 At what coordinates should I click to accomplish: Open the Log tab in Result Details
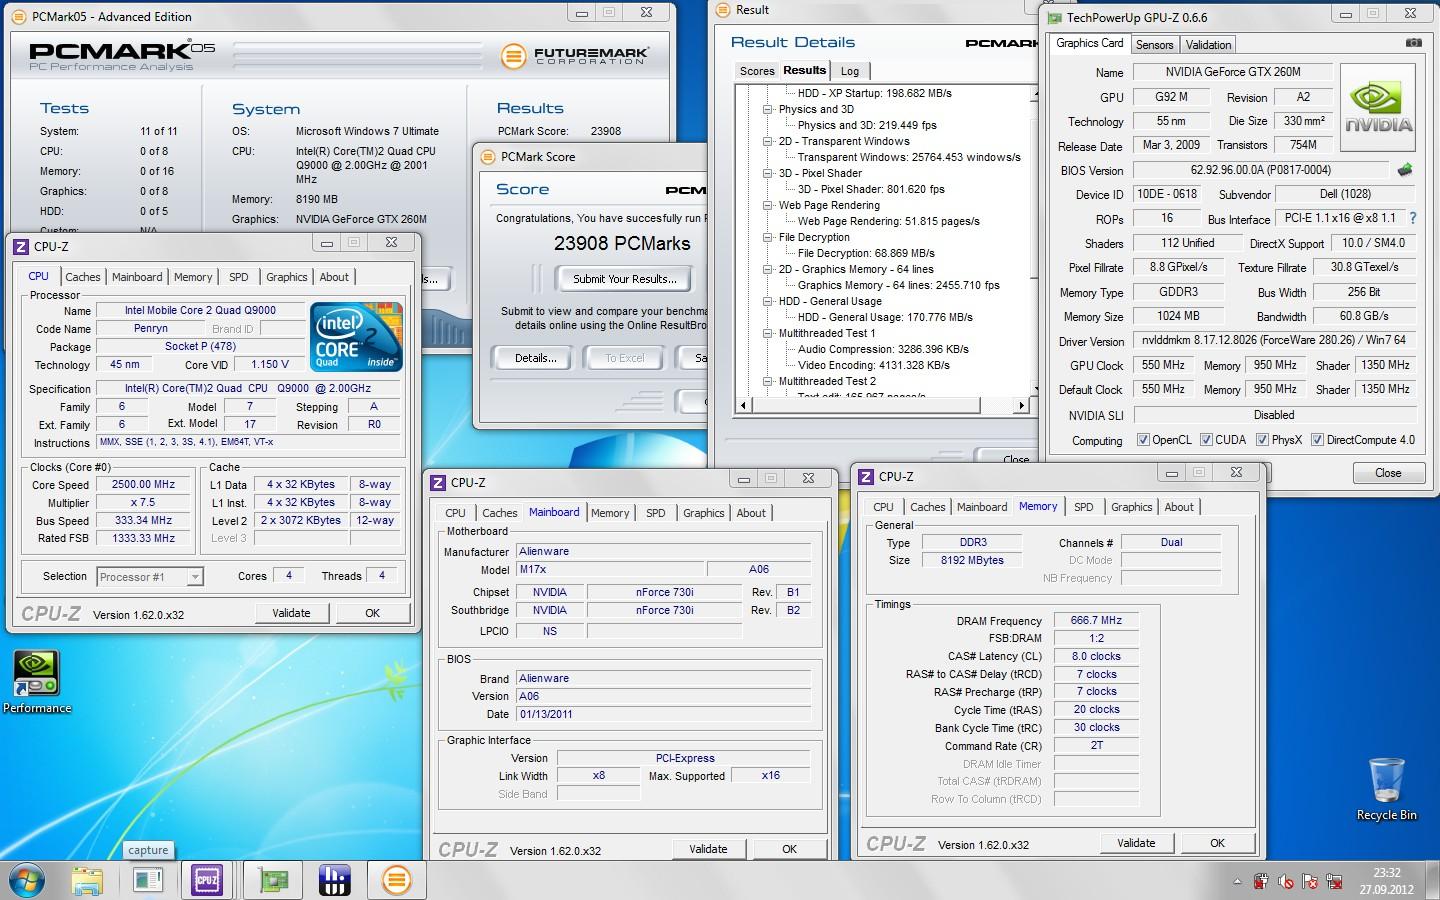tap(850, 71)
